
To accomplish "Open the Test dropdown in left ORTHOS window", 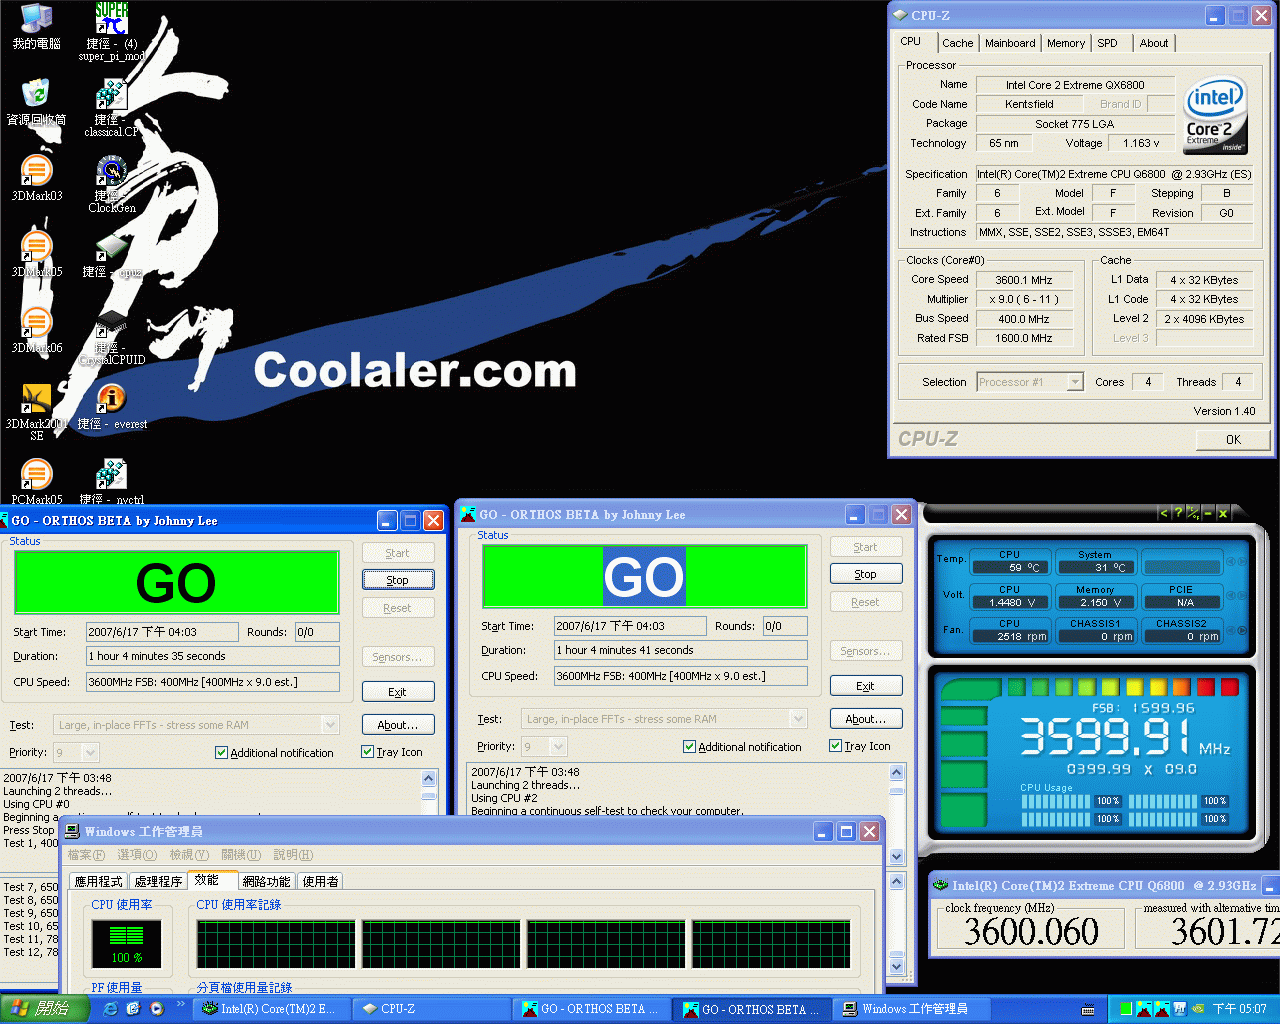I will [330, 725].
